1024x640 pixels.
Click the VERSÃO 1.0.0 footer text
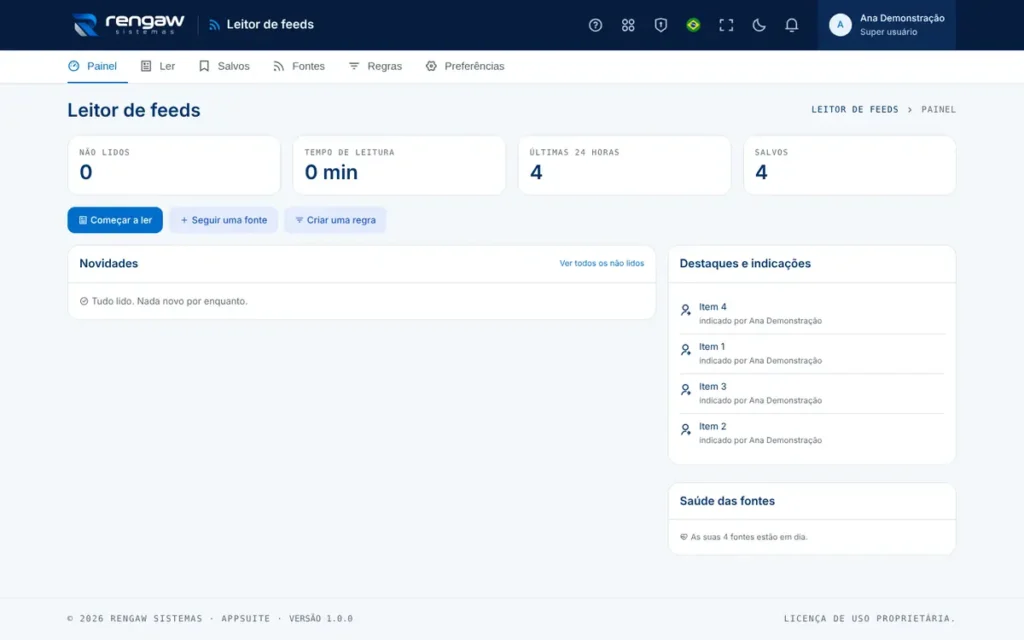pos(321,618)
